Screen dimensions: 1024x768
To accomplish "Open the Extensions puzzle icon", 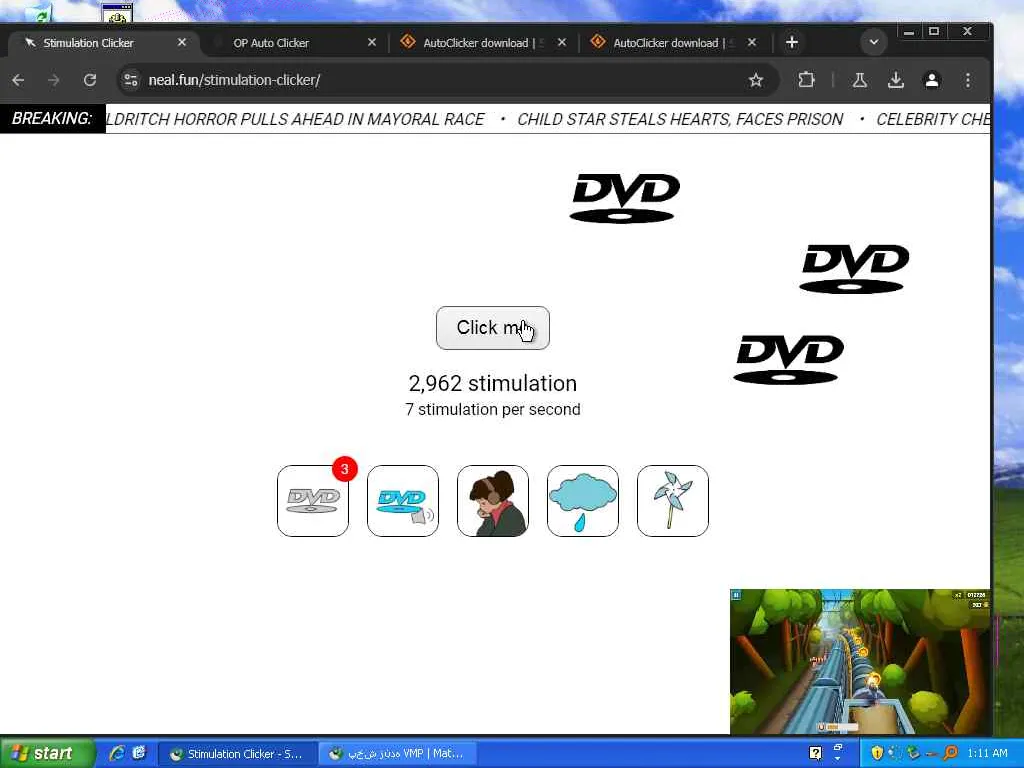I will click(x=807, y=80).
